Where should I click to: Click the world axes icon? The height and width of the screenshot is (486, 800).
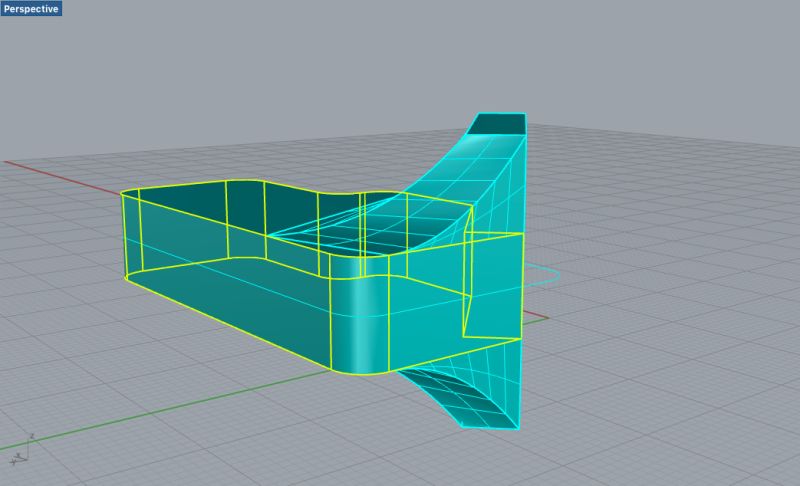23,450
